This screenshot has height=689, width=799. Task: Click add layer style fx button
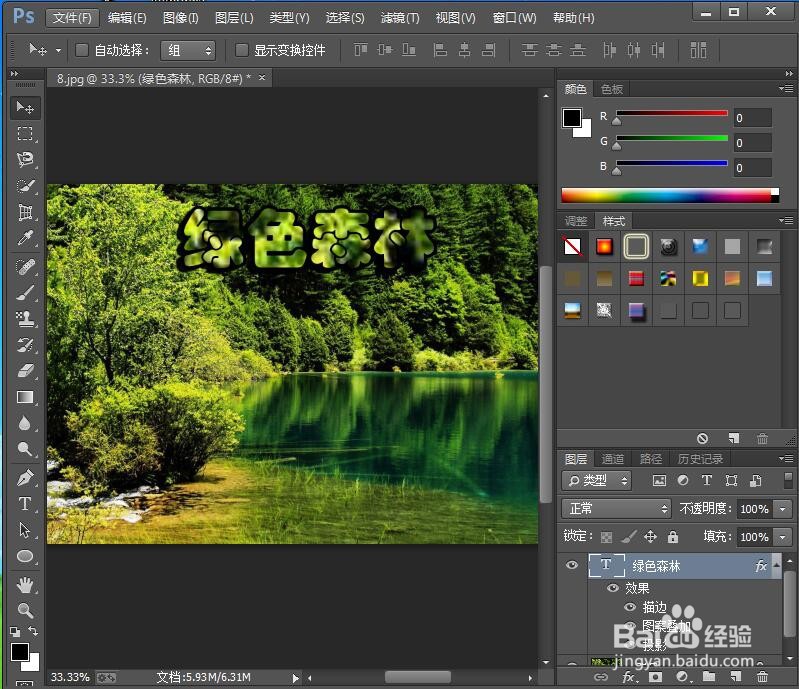pos(628,677)
